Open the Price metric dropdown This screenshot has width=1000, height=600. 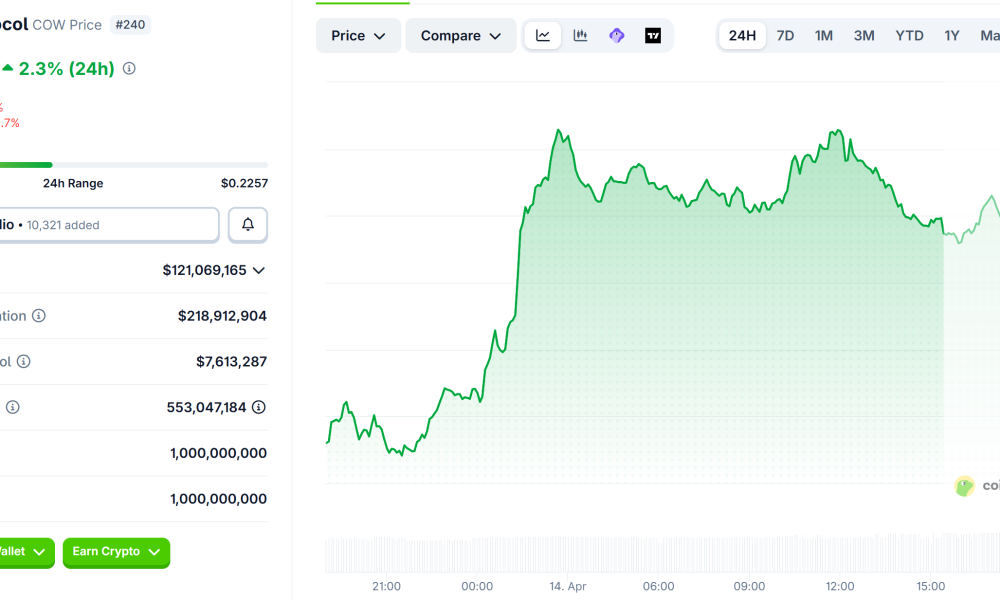pyautogui.click(x=358, y=35)
